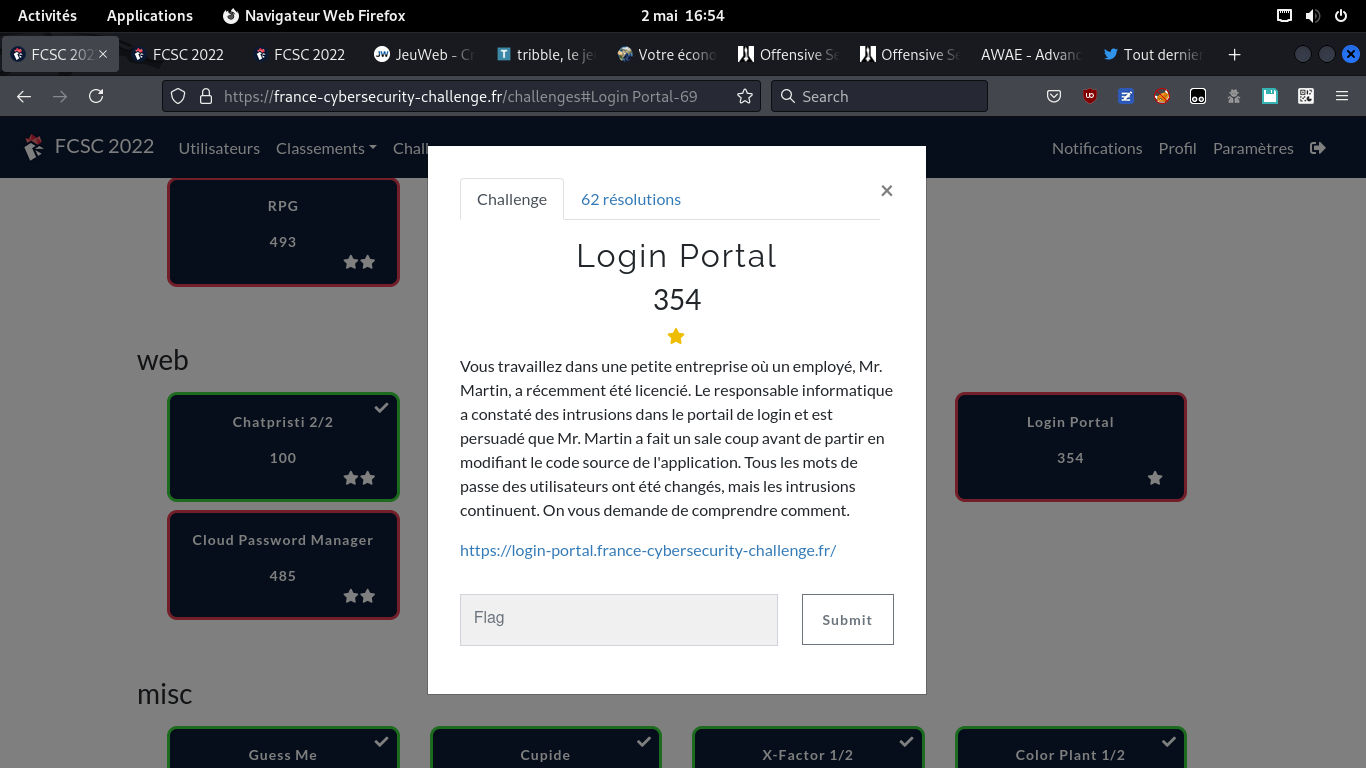Viewport: 1366px width, 768px height.
Task: Open the Login Portal challenge card
Action: click(x=1071, y=447)
